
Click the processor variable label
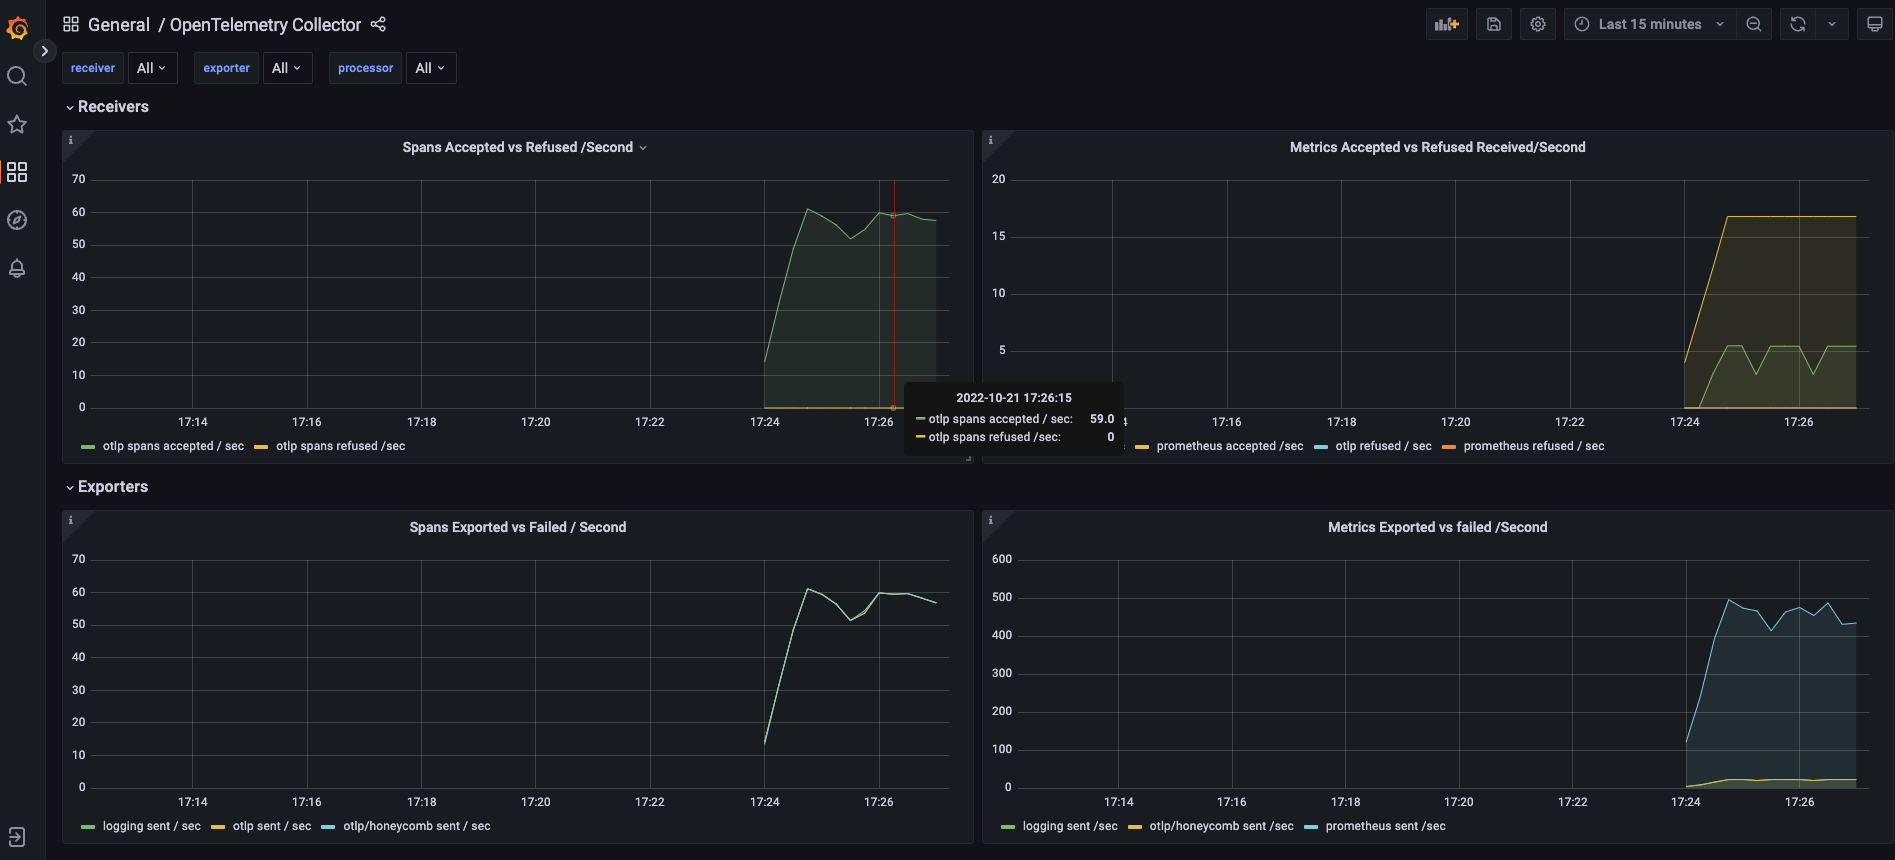coord(366,68)
